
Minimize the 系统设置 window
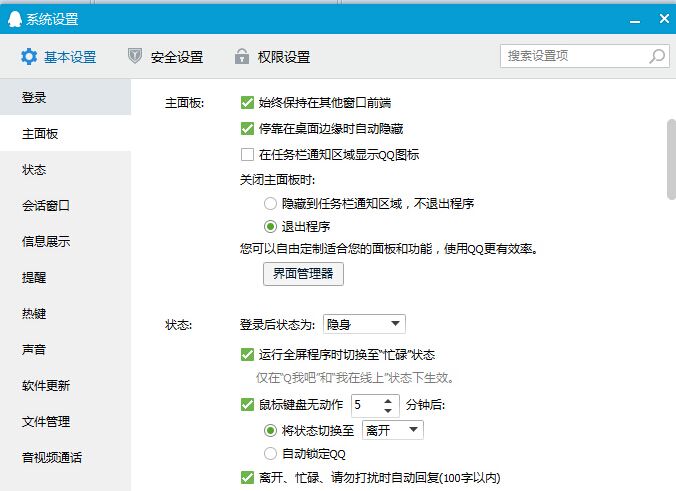pyautogui.click(x=635, y=20)
